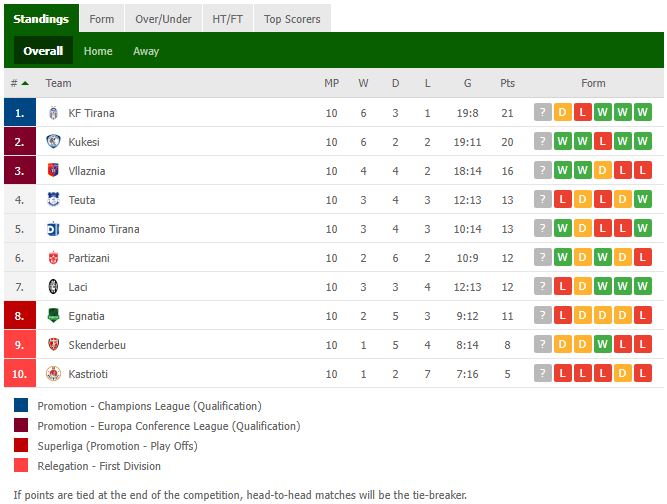The image size is (667, 504).
Task: Click KF Tirana's upcoming match question mark box
Action: pyautogui.click(x=543, y=113)
